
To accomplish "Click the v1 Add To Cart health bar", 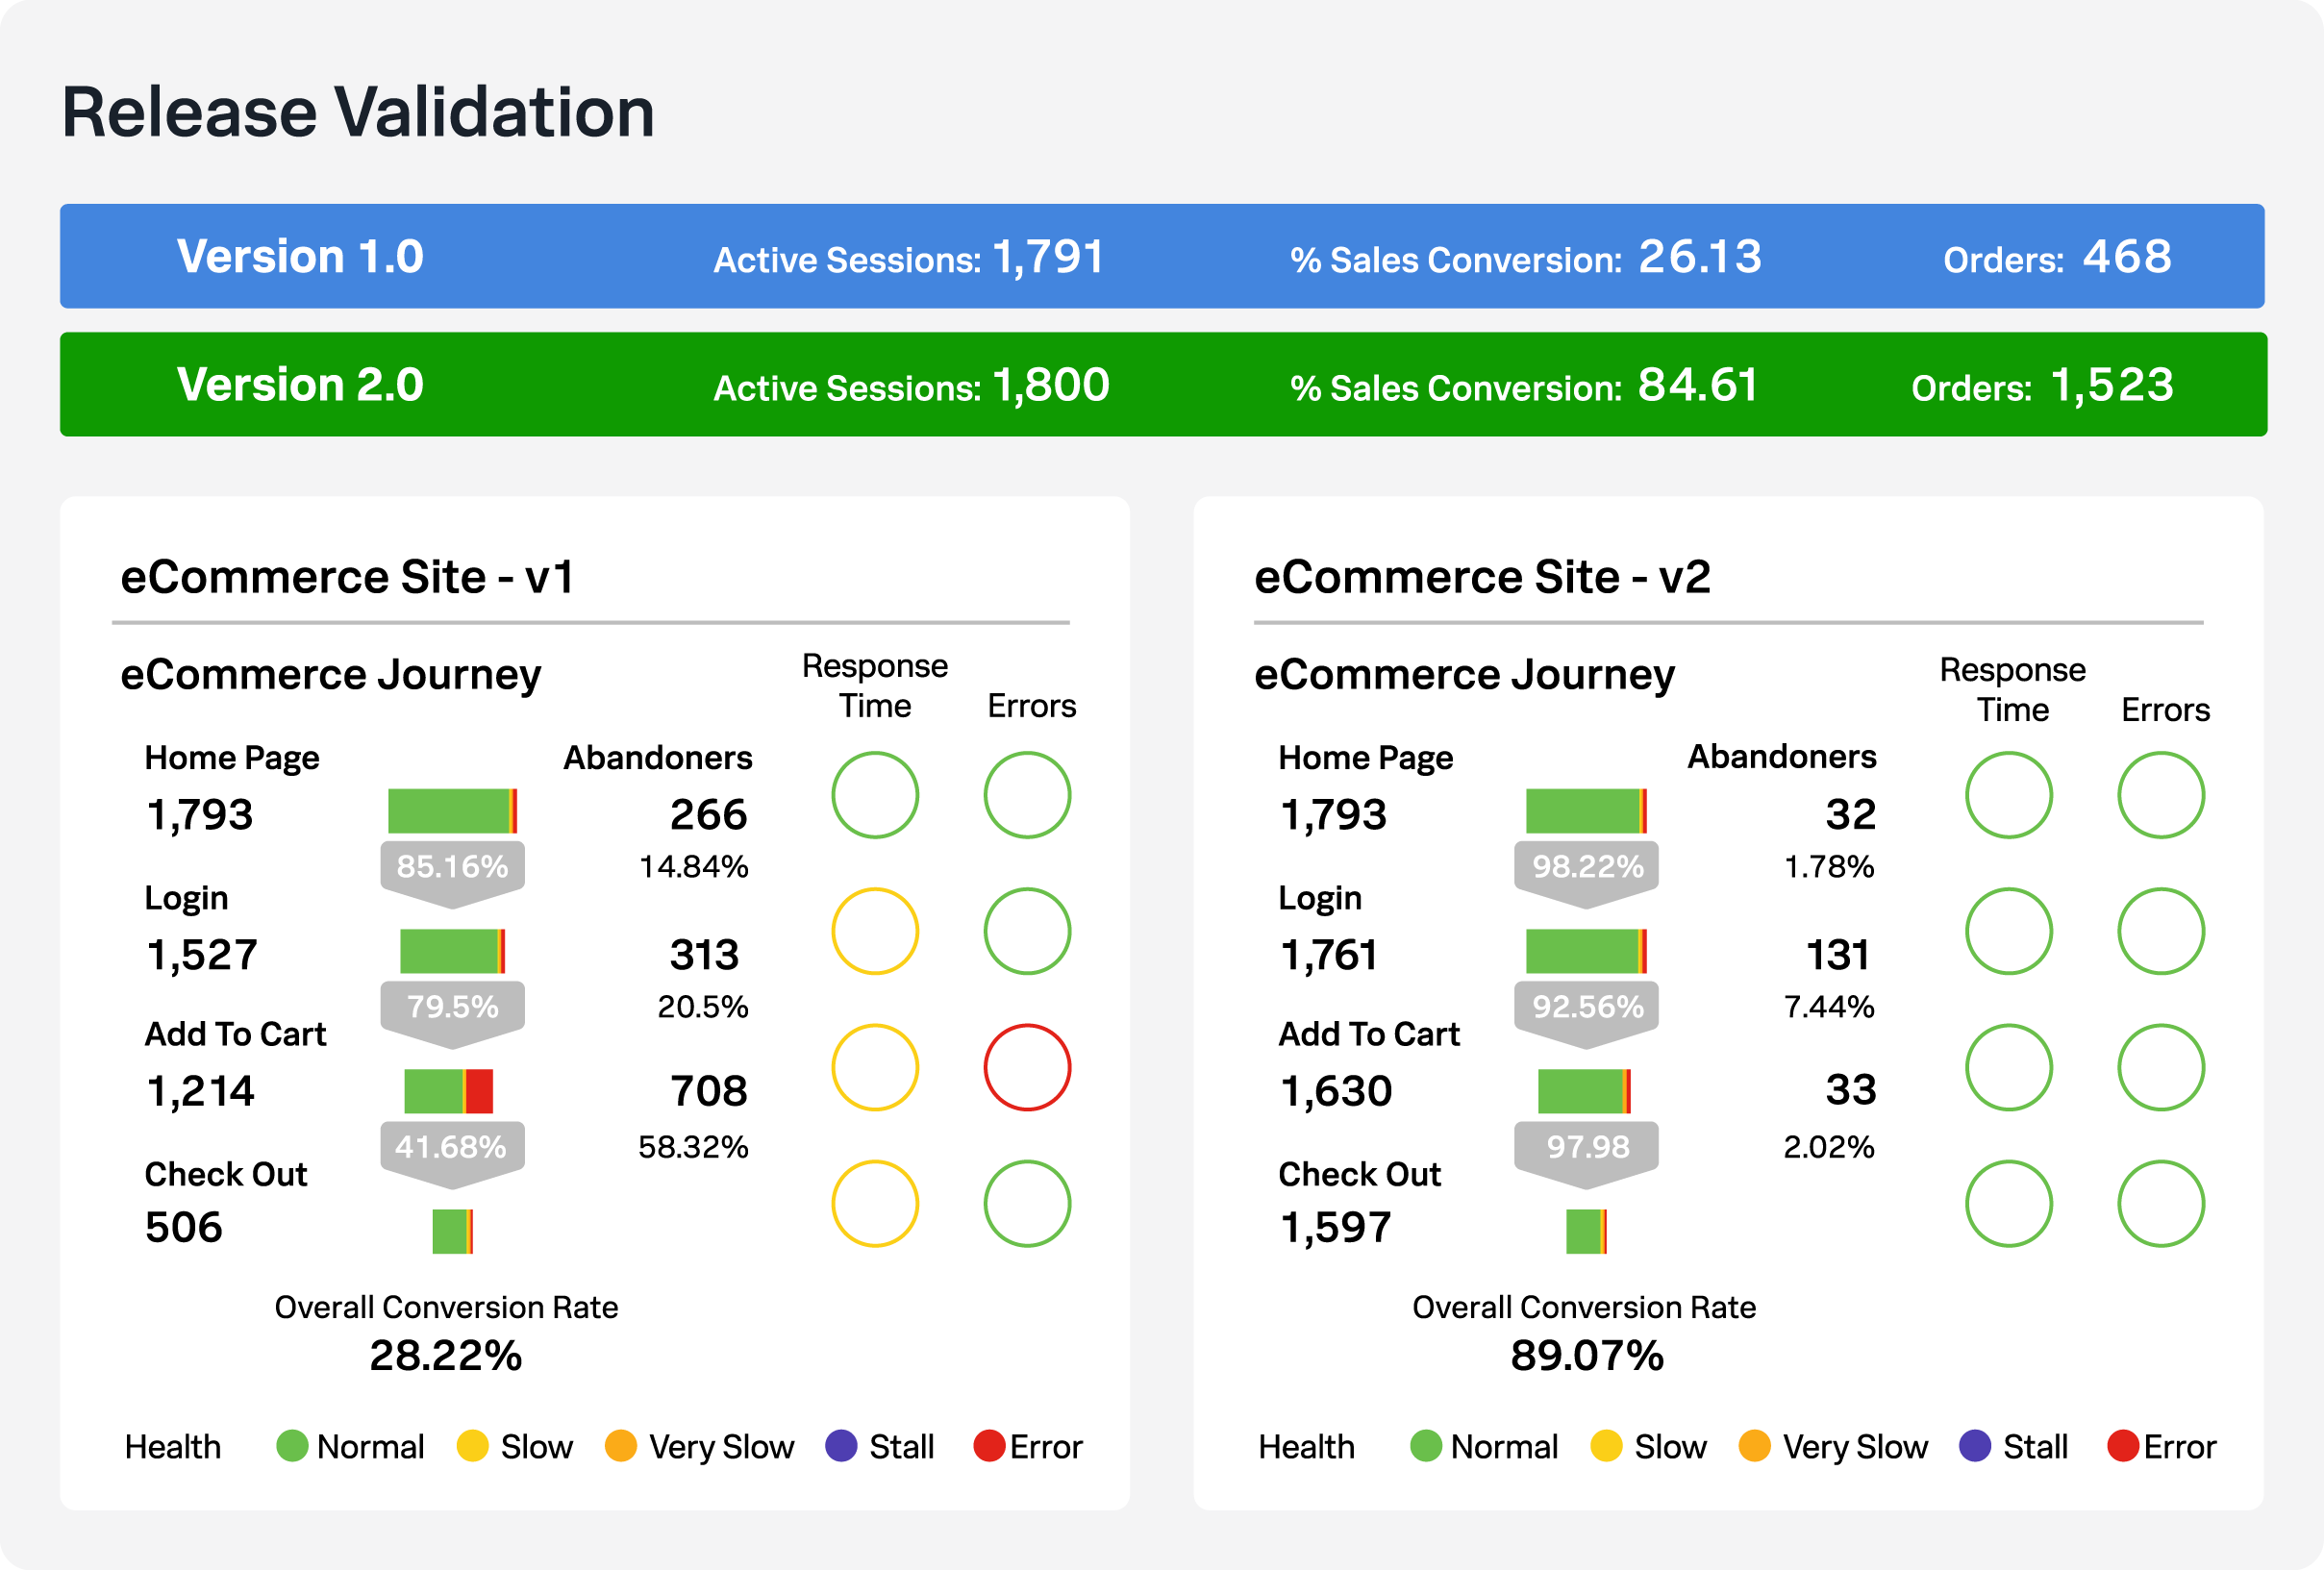I will click(x=449, y=1091).
